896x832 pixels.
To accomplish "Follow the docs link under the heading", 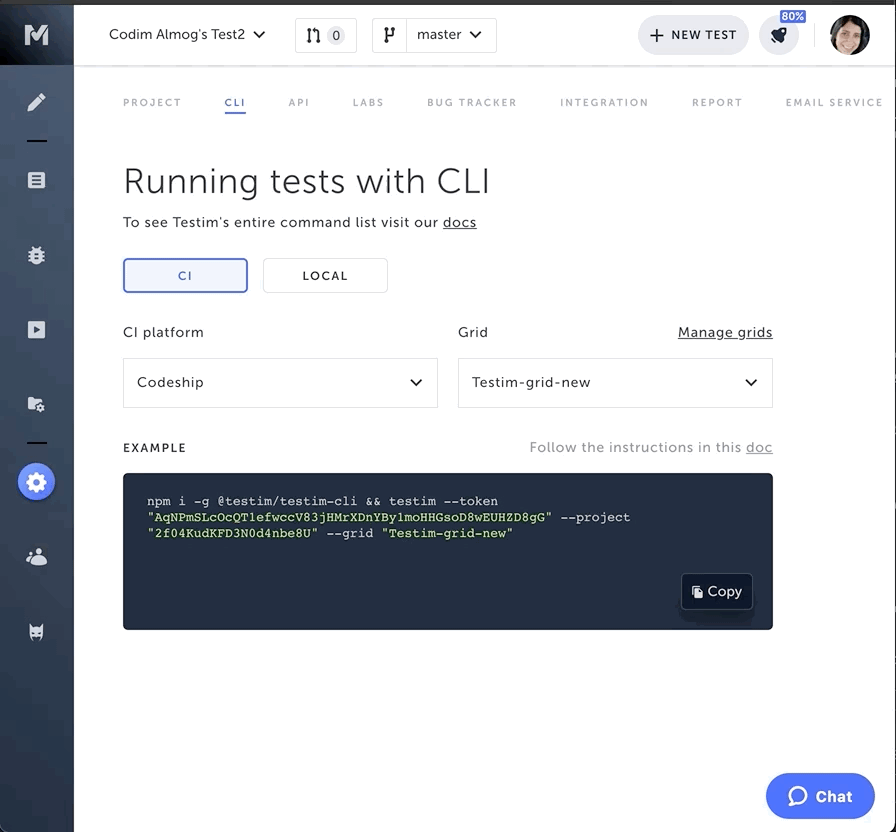I will tap(459, 222).
